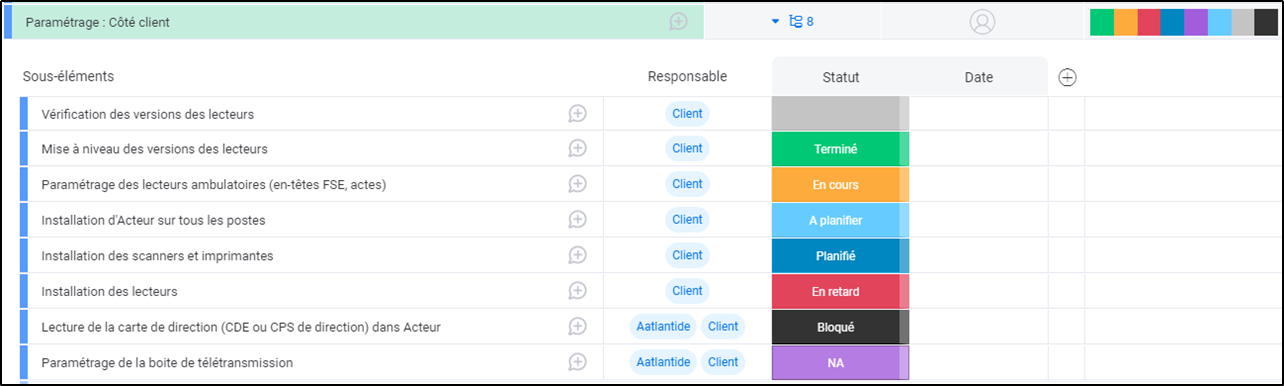This screenshot has height=386, width=1284.
Task: Open update bubble on Paramétrage : Côté client
Action: click(x=679, y=22)
